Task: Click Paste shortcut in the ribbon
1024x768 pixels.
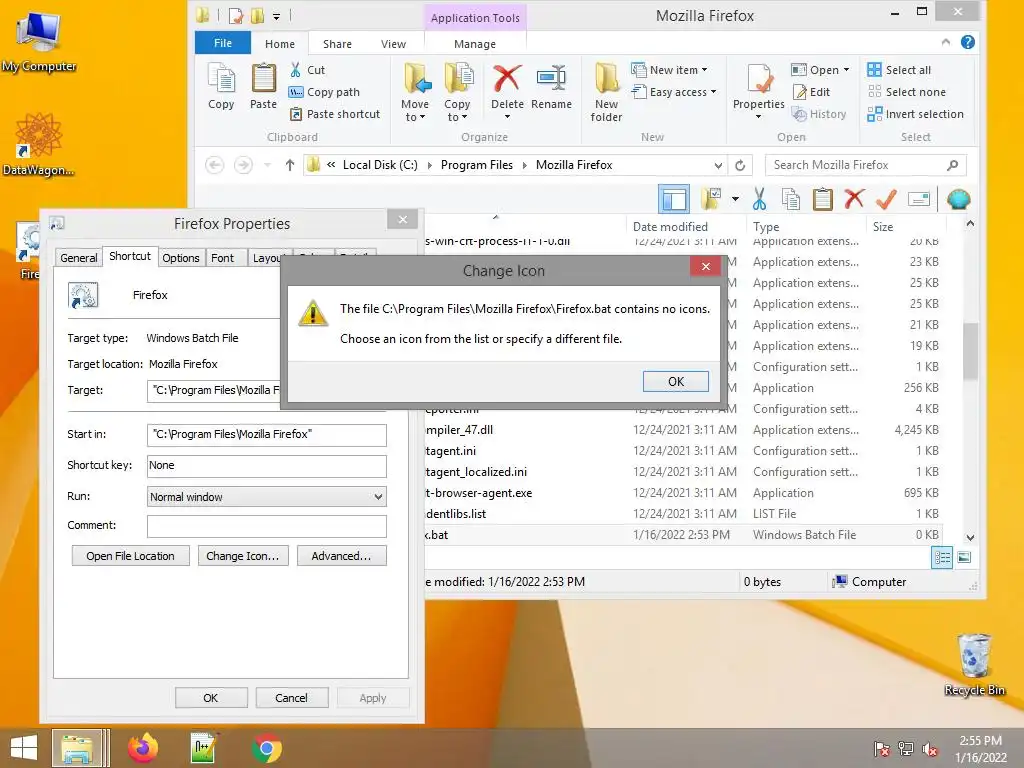Action: point(334,114)
